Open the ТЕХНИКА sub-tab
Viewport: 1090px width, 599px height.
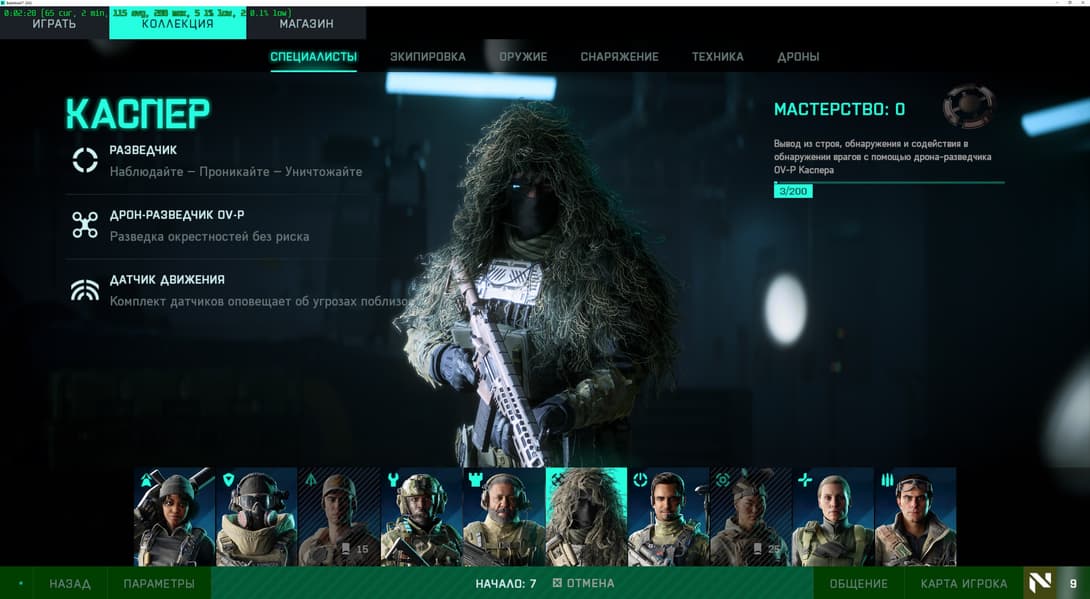pyautogui.click(x=717, y=57)
